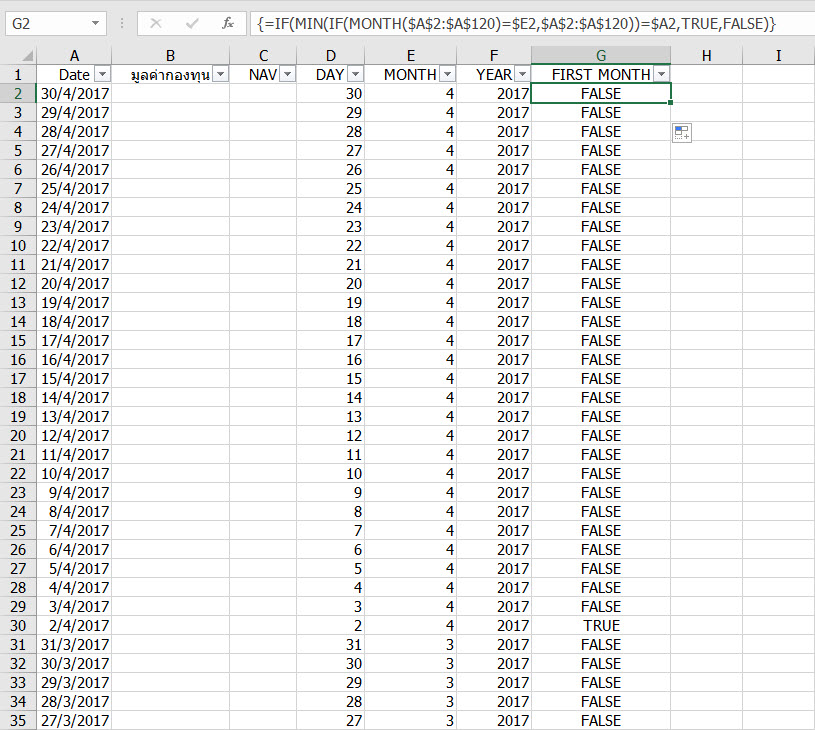Select column G header
Viewport: 815px width, 730px height.
pyautogui.click(x=601, y=55)
